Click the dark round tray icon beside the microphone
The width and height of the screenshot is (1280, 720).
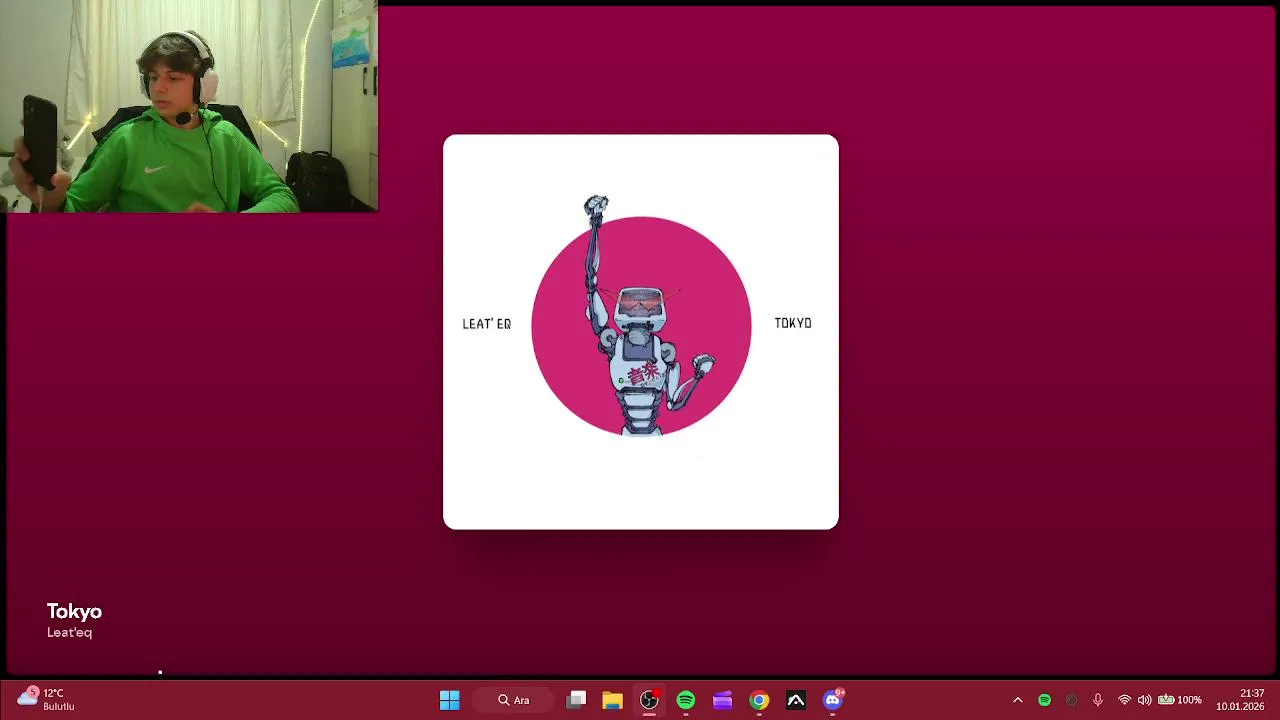(x=1071, y=700)
